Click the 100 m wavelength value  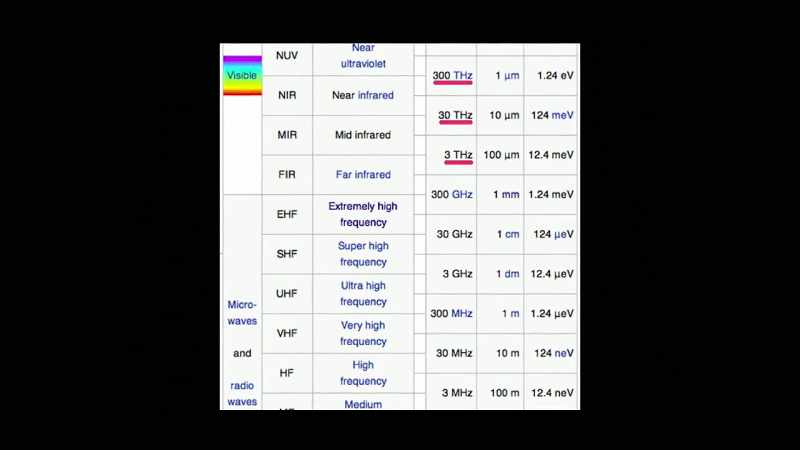[505, 393]
